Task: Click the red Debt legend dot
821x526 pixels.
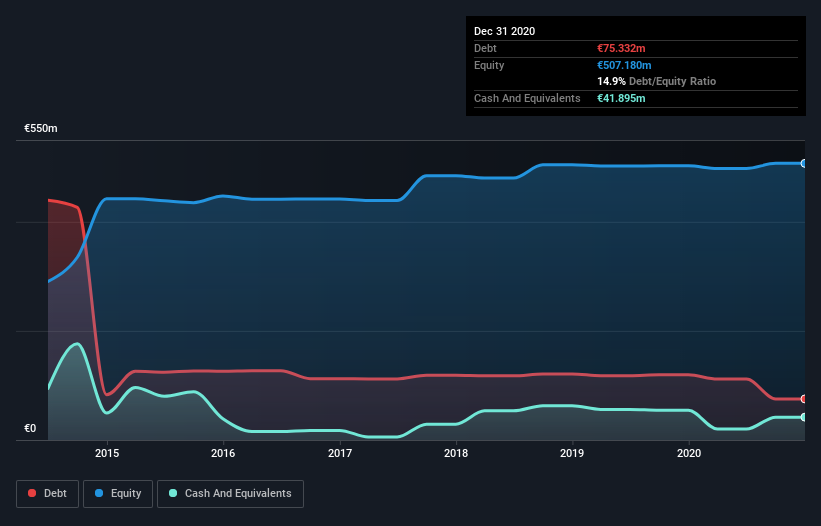Action: tap(32, 493)
